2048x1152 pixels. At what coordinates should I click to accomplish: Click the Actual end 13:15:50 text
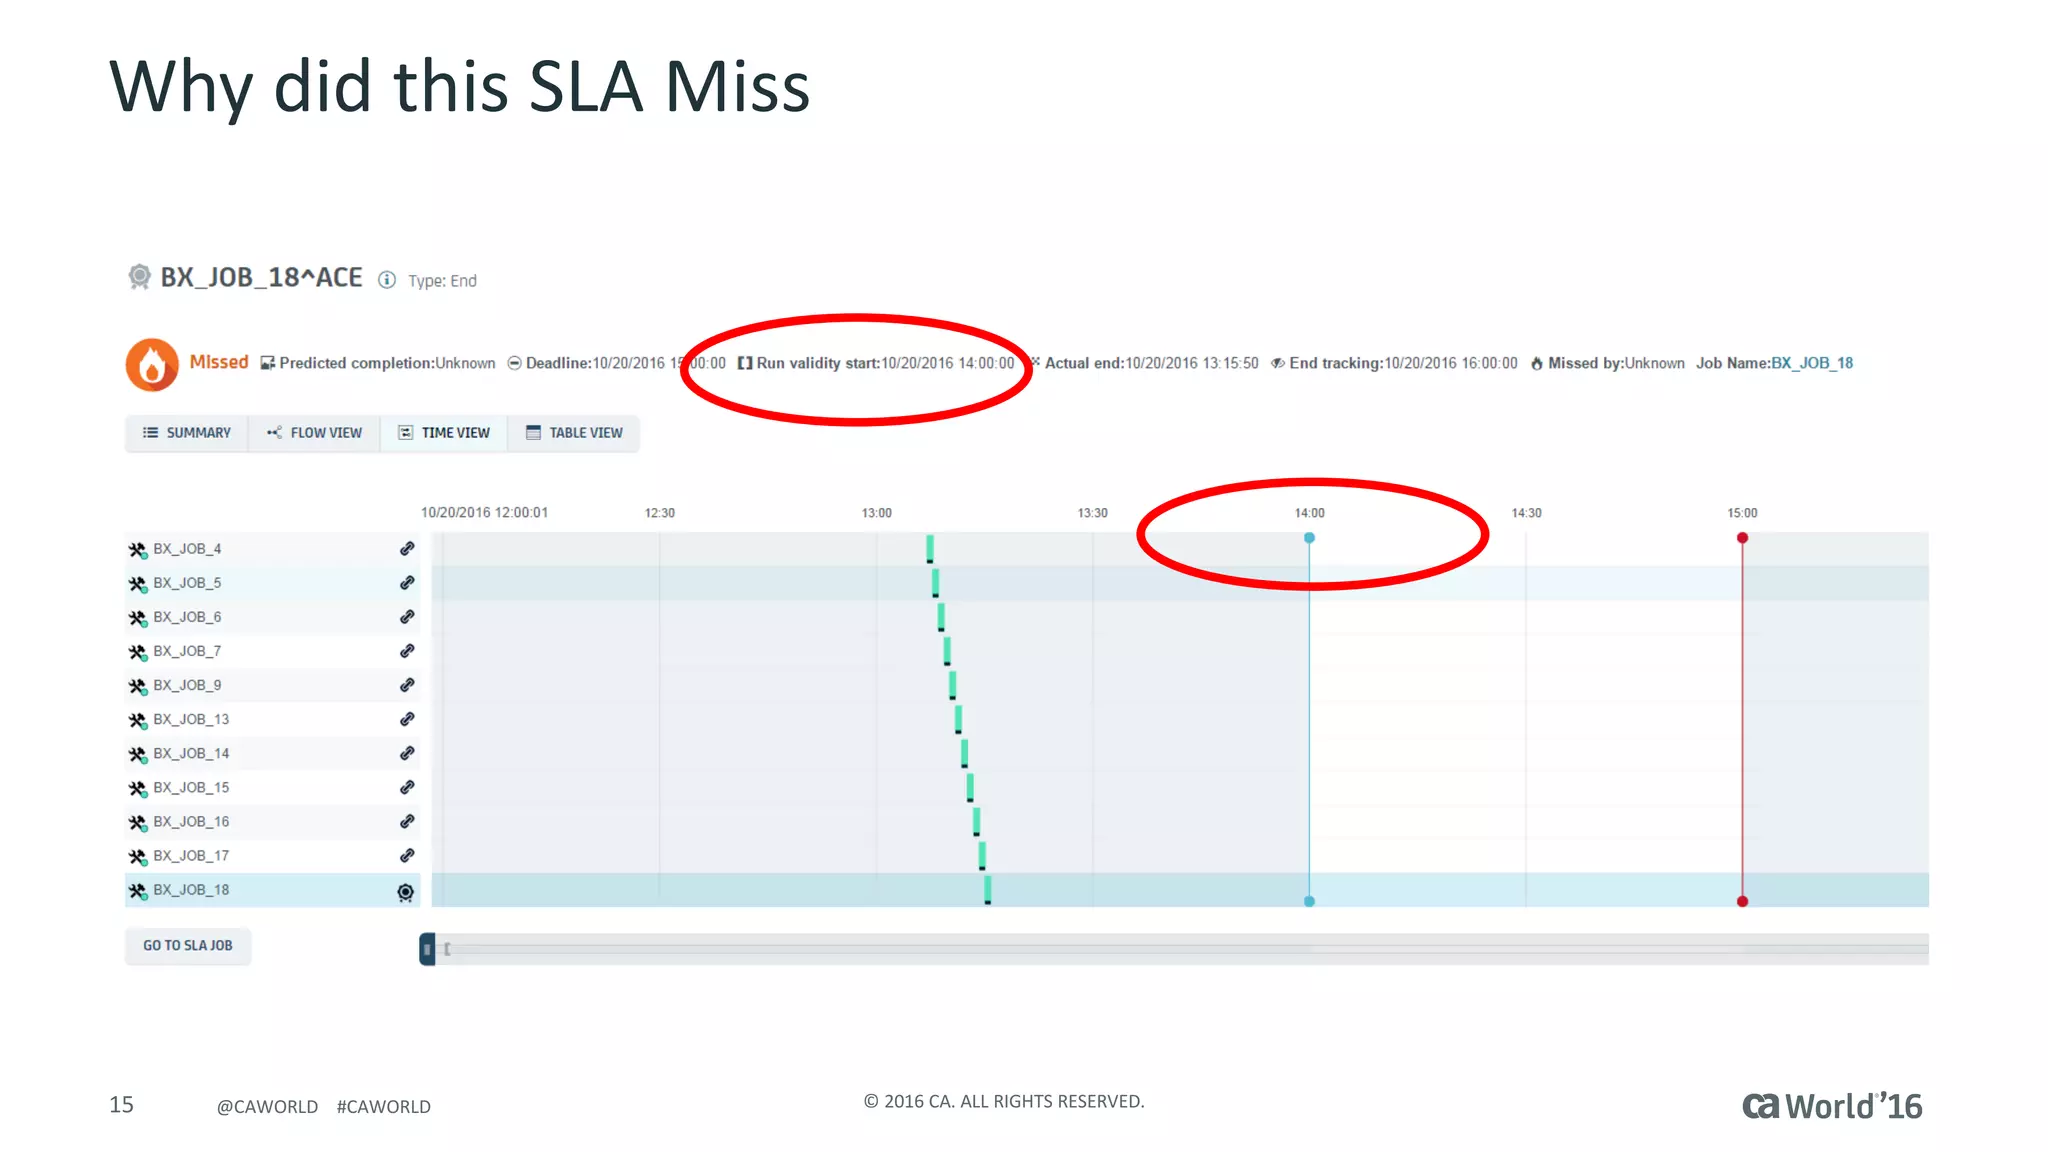(x=1152, y=363)
